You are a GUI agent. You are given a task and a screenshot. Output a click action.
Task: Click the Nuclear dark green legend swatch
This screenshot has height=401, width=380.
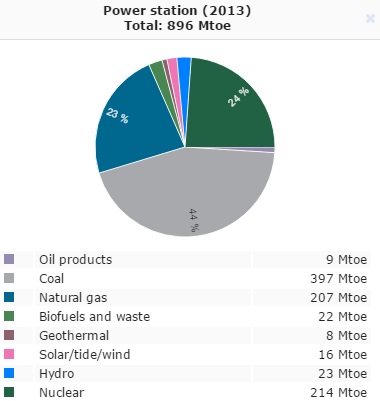(9, 392)
